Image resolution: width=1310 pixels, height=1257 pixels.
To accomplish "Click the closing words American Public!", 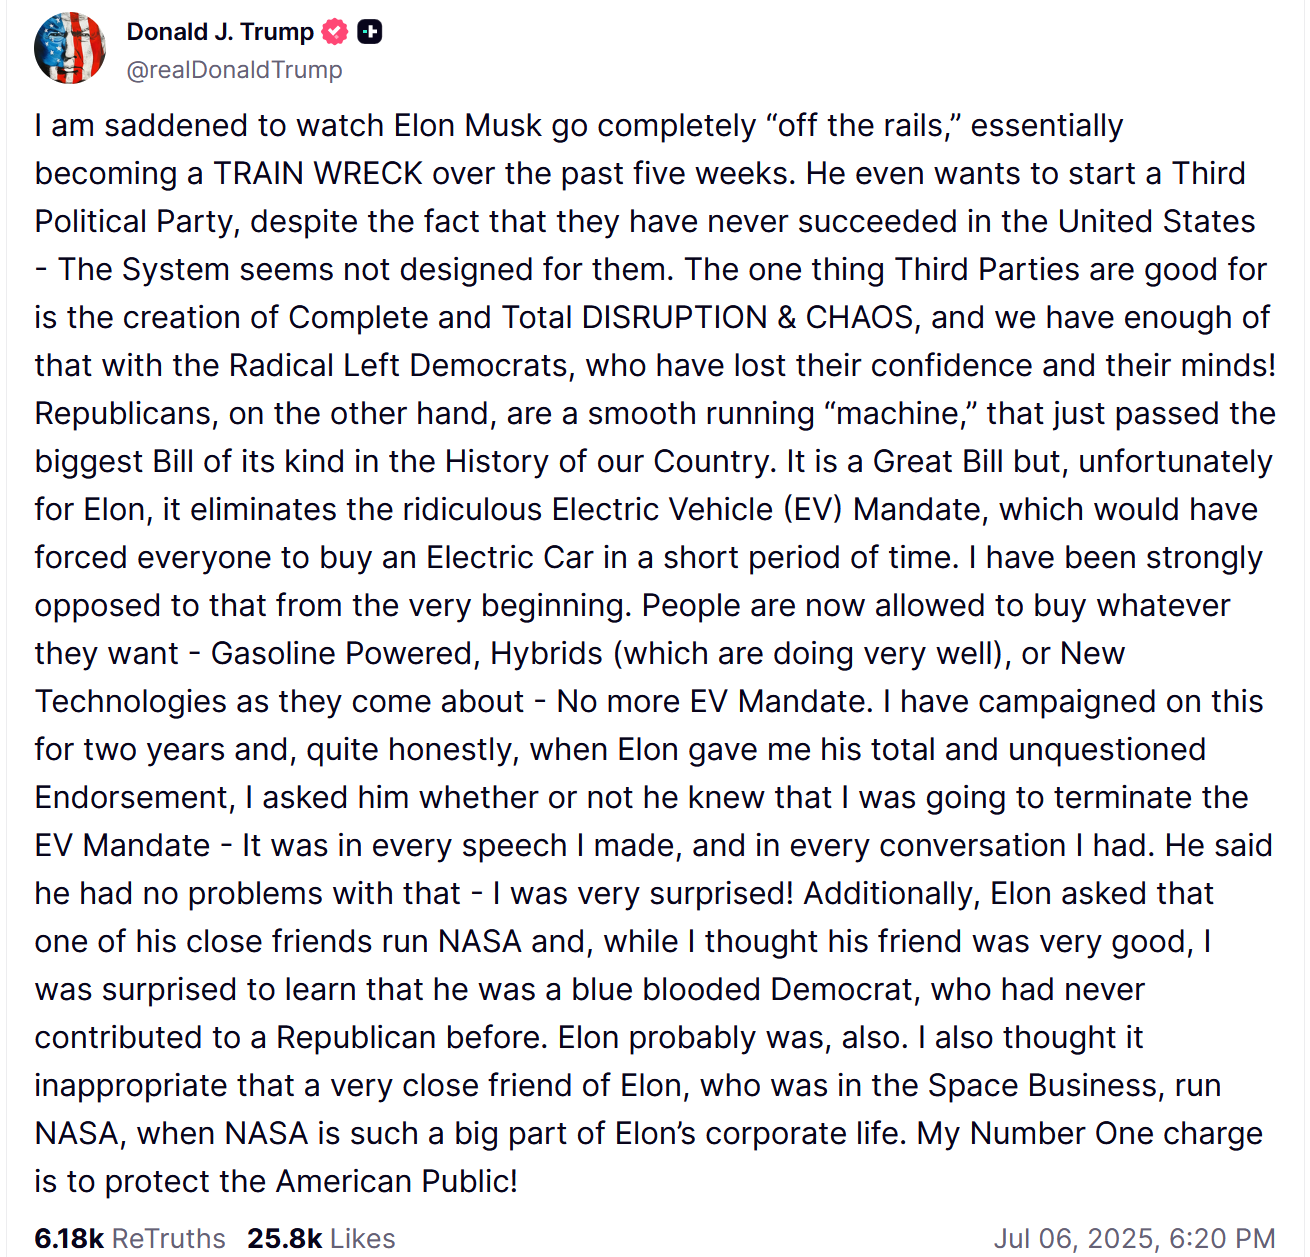I will pos(397,1181).
